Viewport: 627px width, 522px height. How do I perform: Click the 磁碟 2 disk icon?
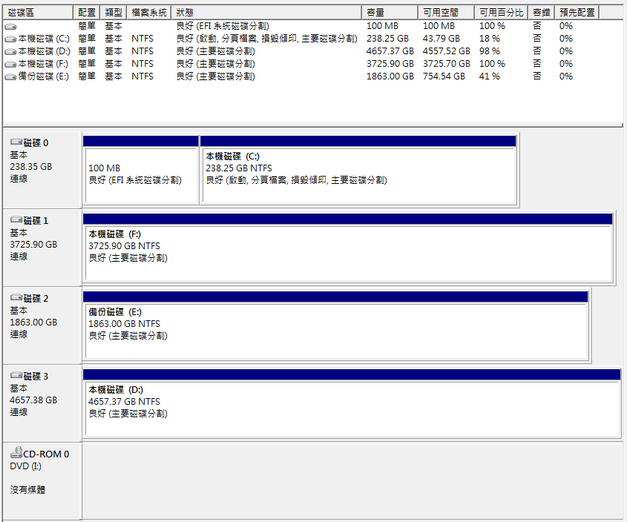pos(16,298)
